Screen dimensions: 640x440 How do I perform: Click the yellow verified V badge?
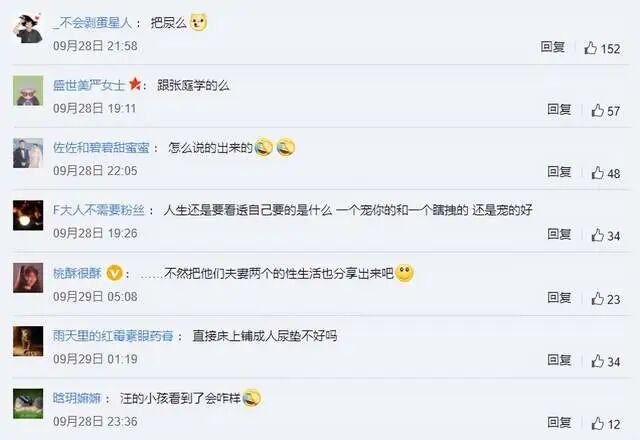click(x=115, y=273)
